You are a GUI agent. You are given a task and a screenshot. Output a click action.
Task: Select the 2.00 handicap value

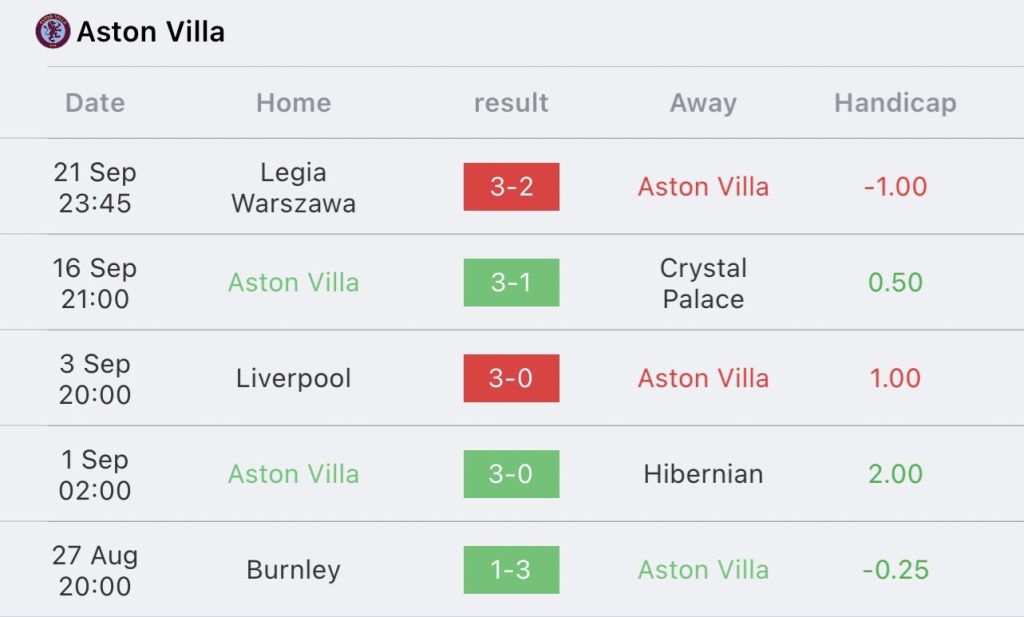coord(895,474)
